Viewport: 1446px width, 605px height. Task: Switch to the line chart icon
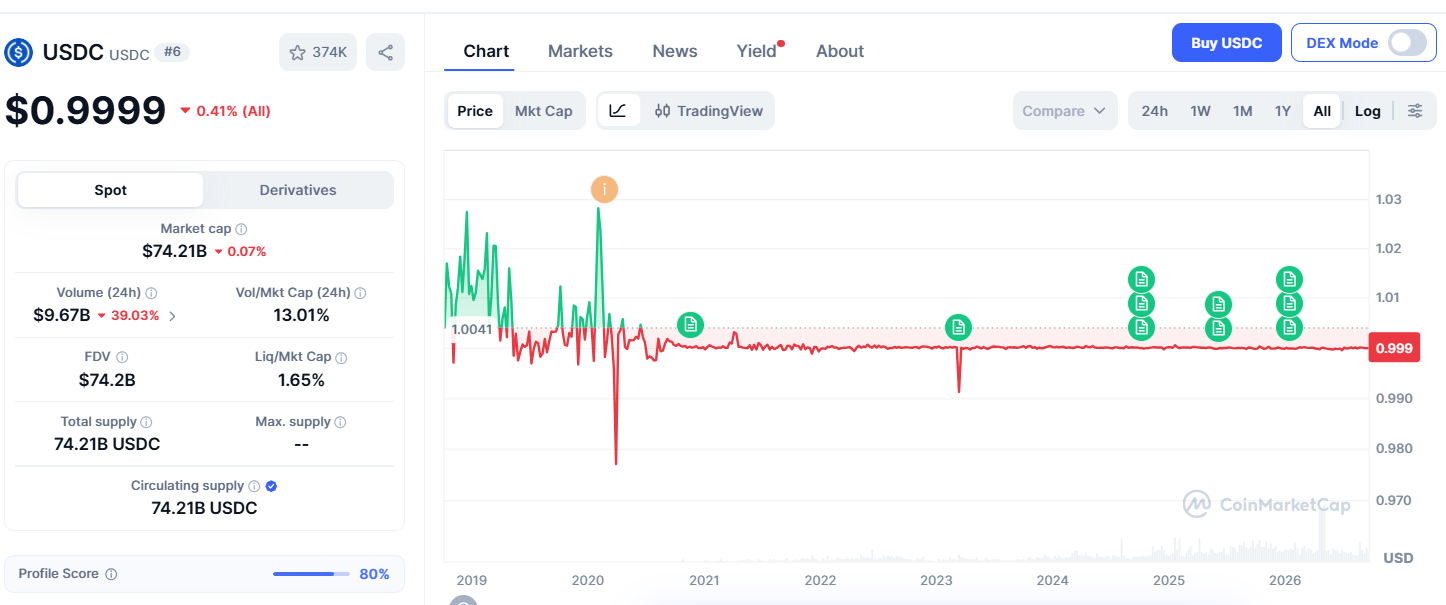click(x=618, y=111)
